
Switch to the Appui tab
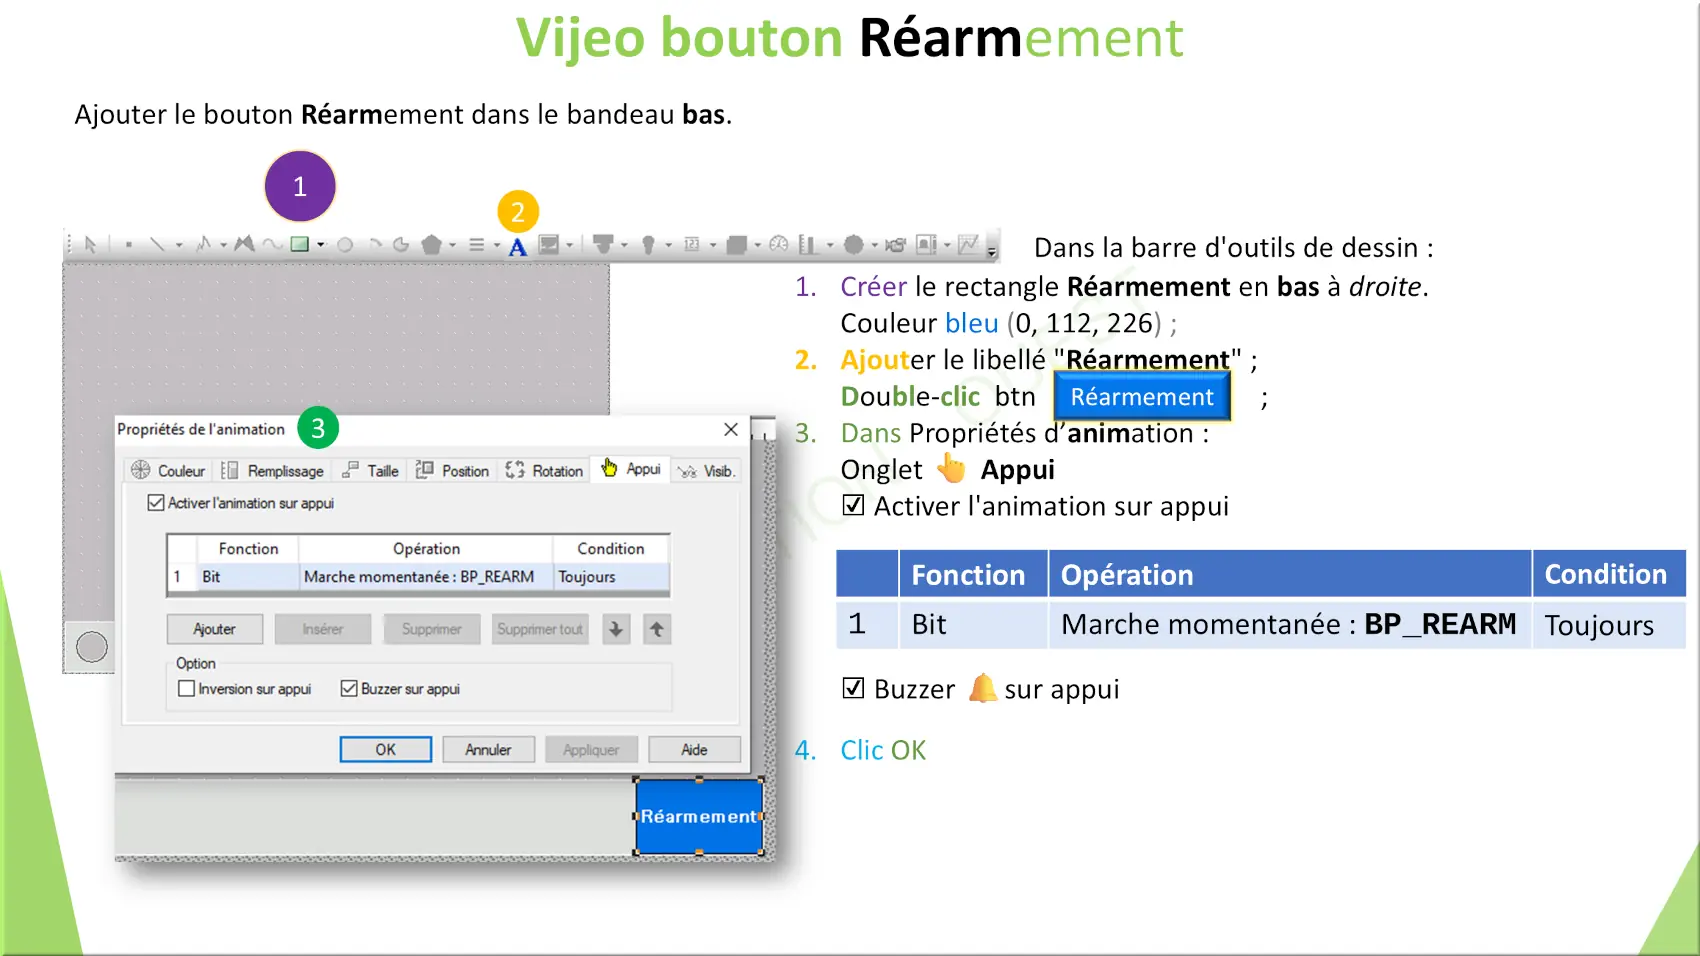pos(631,468)
